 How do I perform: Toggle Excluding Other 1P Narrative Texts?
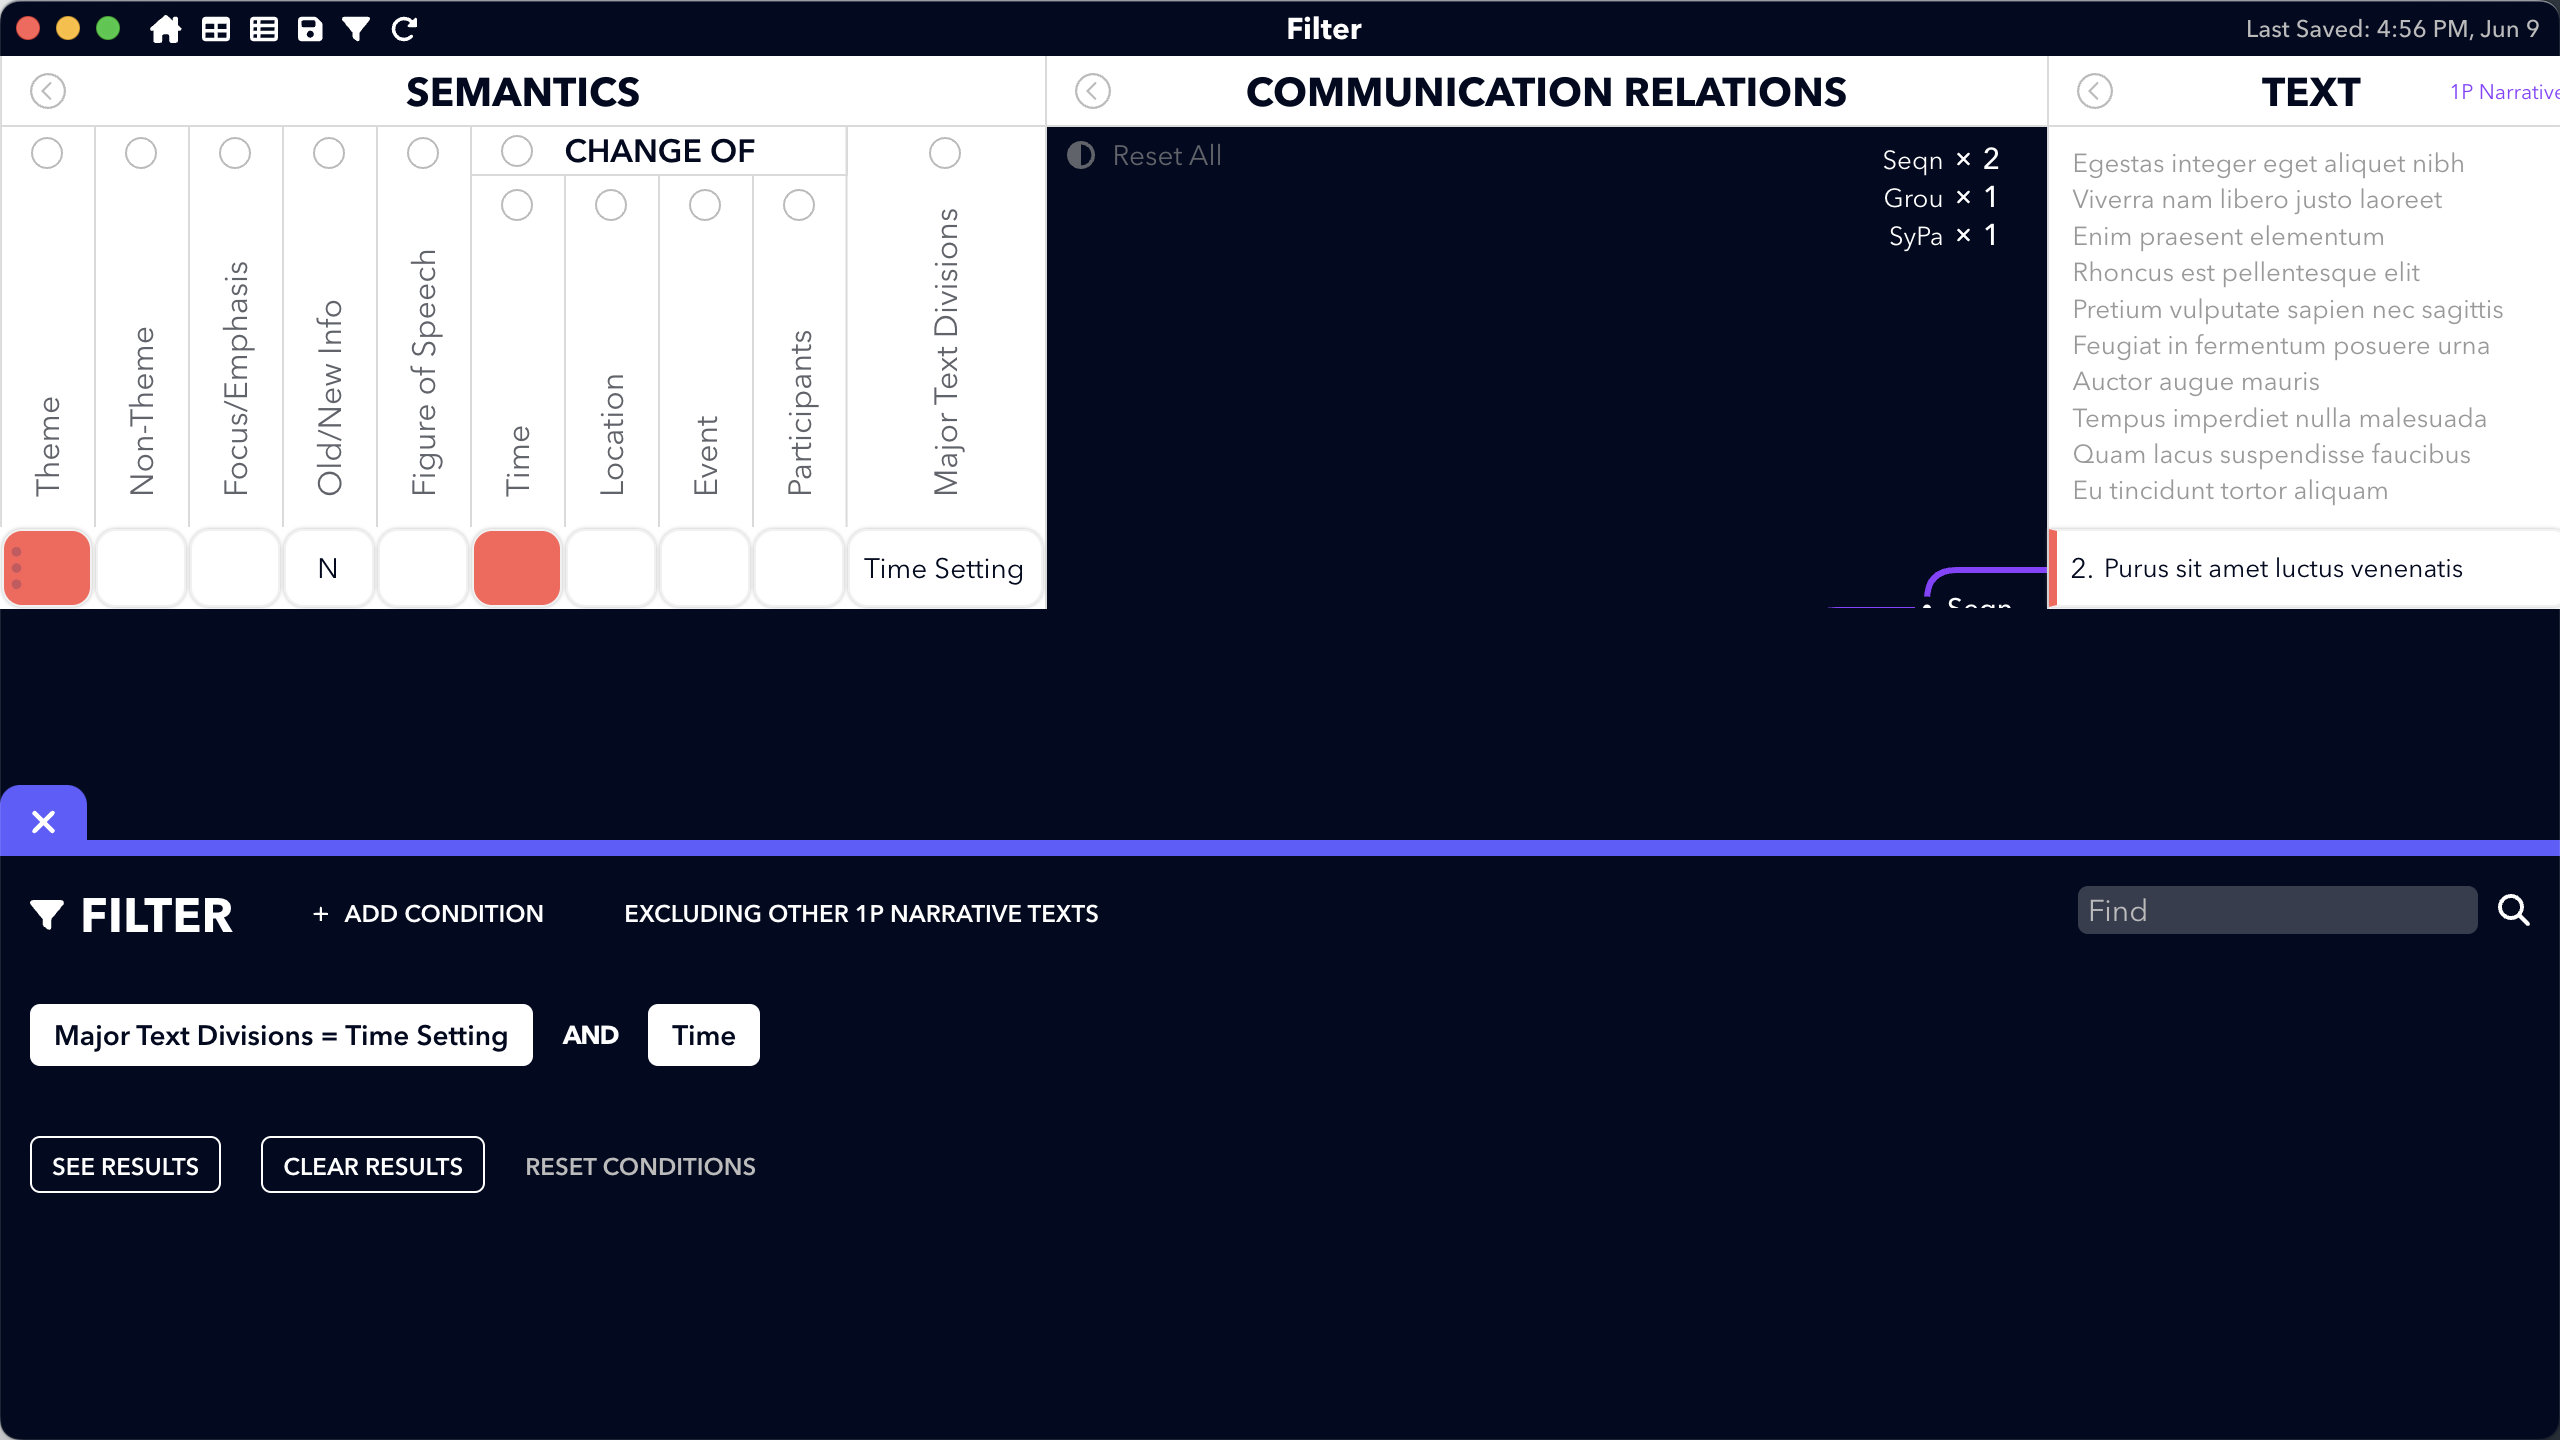click(861, 913)
